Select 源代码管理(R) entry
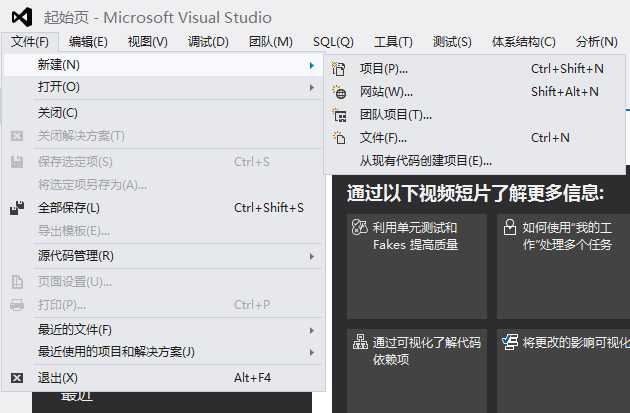The width and height of the screenshot is (630, 413). 163,256
